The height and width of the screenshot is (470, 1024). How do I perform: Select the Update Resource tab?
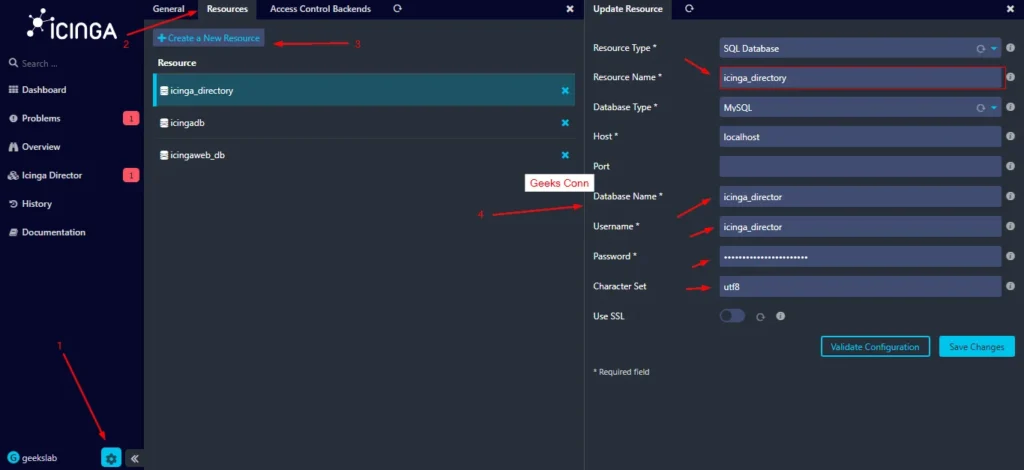pos(628,9)
